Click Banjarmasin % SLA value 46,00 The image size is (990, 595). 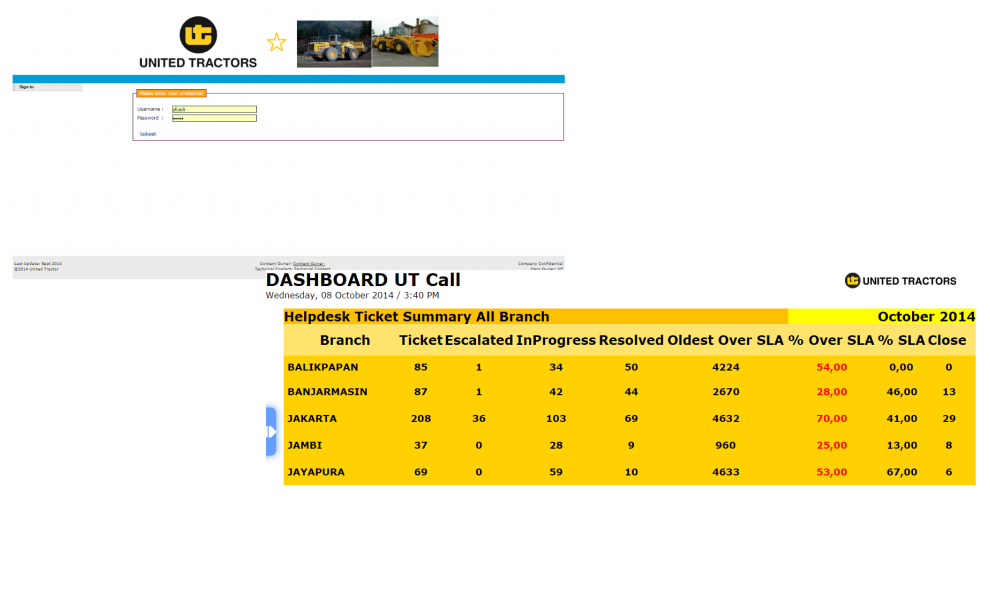point(902,392)
